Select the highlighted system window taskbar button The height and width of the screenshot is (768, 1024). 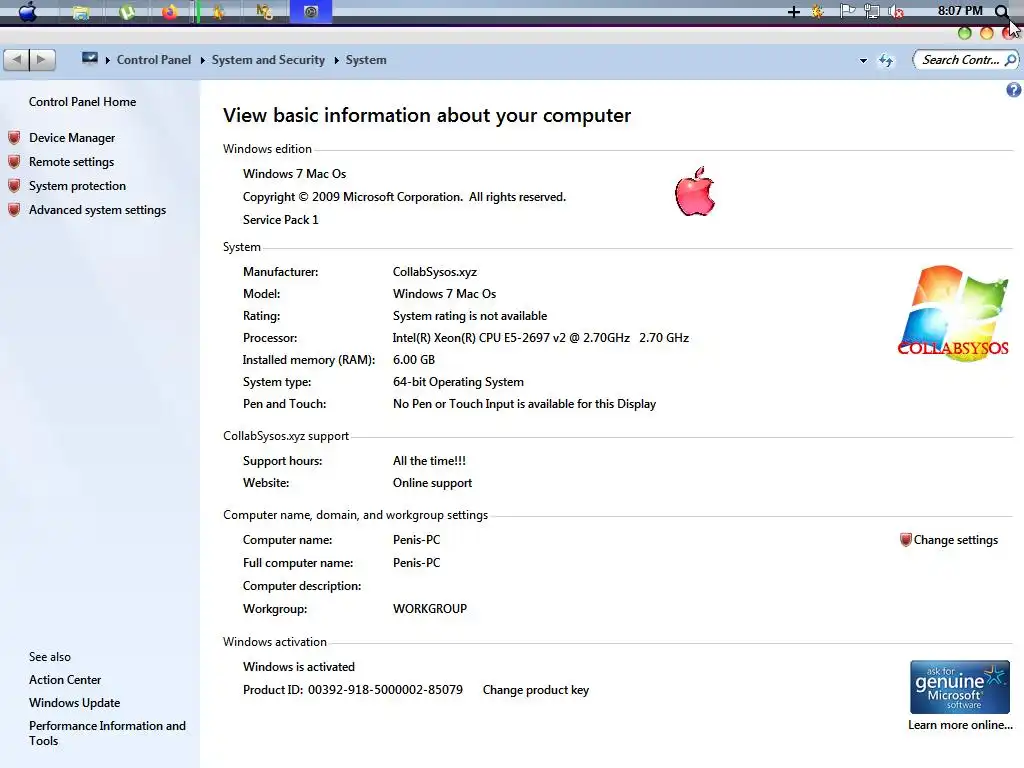point(311,12)
